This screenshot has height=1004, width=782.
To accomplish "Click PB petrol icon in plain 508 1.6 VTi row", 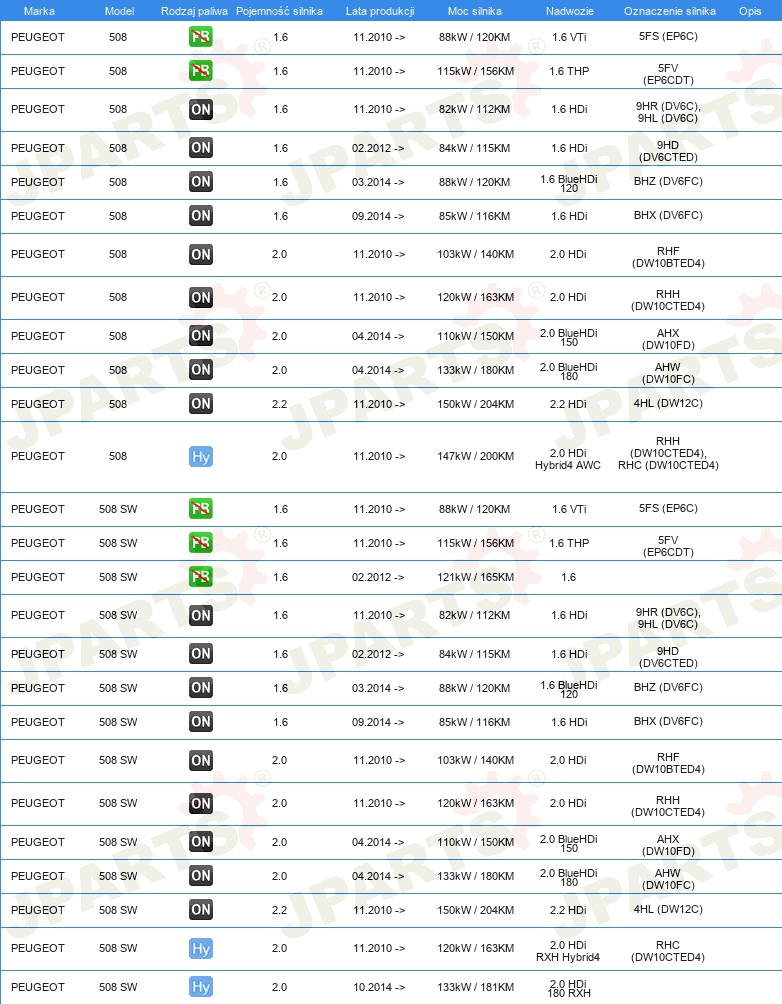I will pyautogui.click(x=200, y=36).
